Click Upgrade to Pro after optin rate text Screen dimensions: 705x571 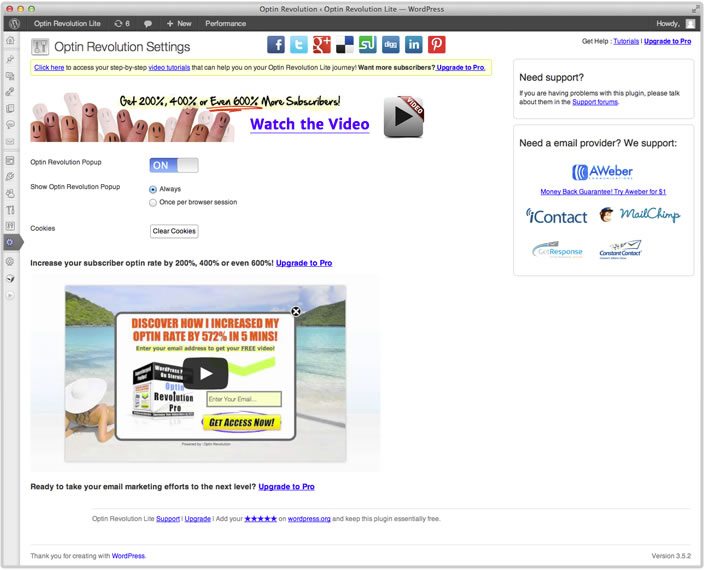pyautogui.click(x=304, y=263)
